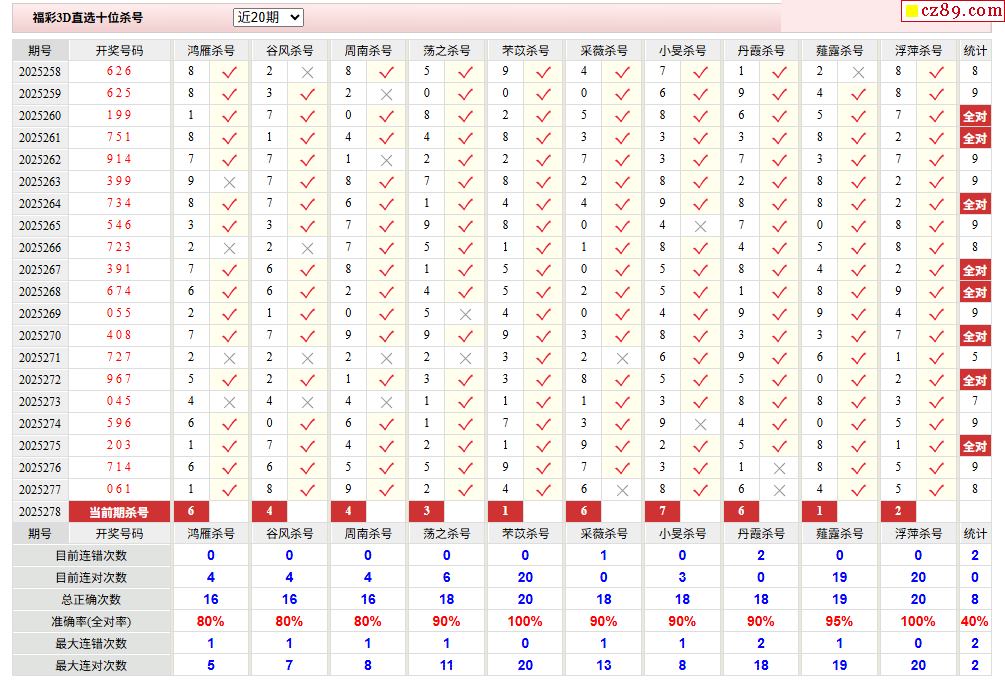Click period number 2025278
This screenshot has height=686, width=1005.
40,512
